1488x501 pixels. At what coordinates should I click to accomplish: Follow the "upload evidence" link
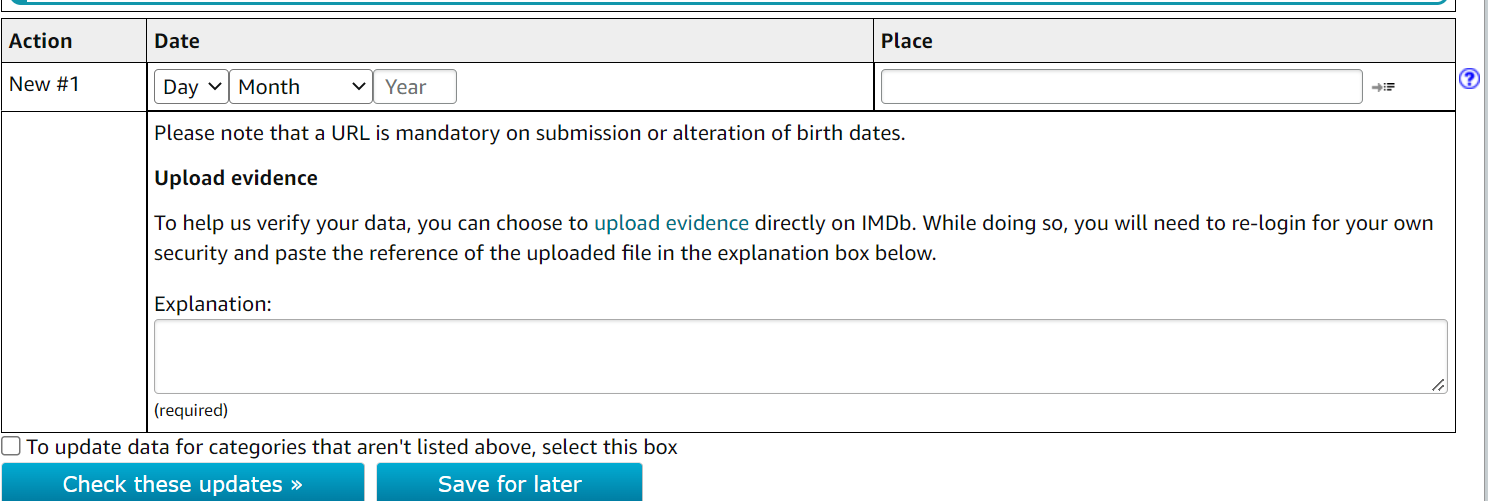coord(671,223)
